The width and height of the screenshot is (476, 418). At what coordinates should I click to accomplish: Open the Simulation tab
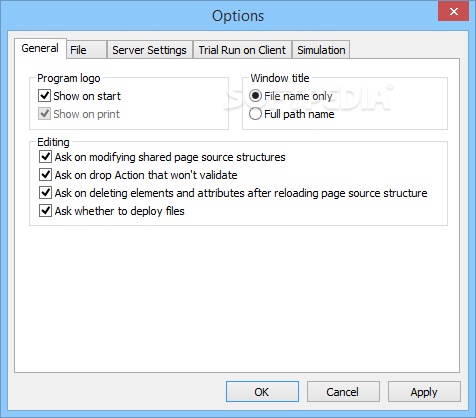click(x=321, y=50)
